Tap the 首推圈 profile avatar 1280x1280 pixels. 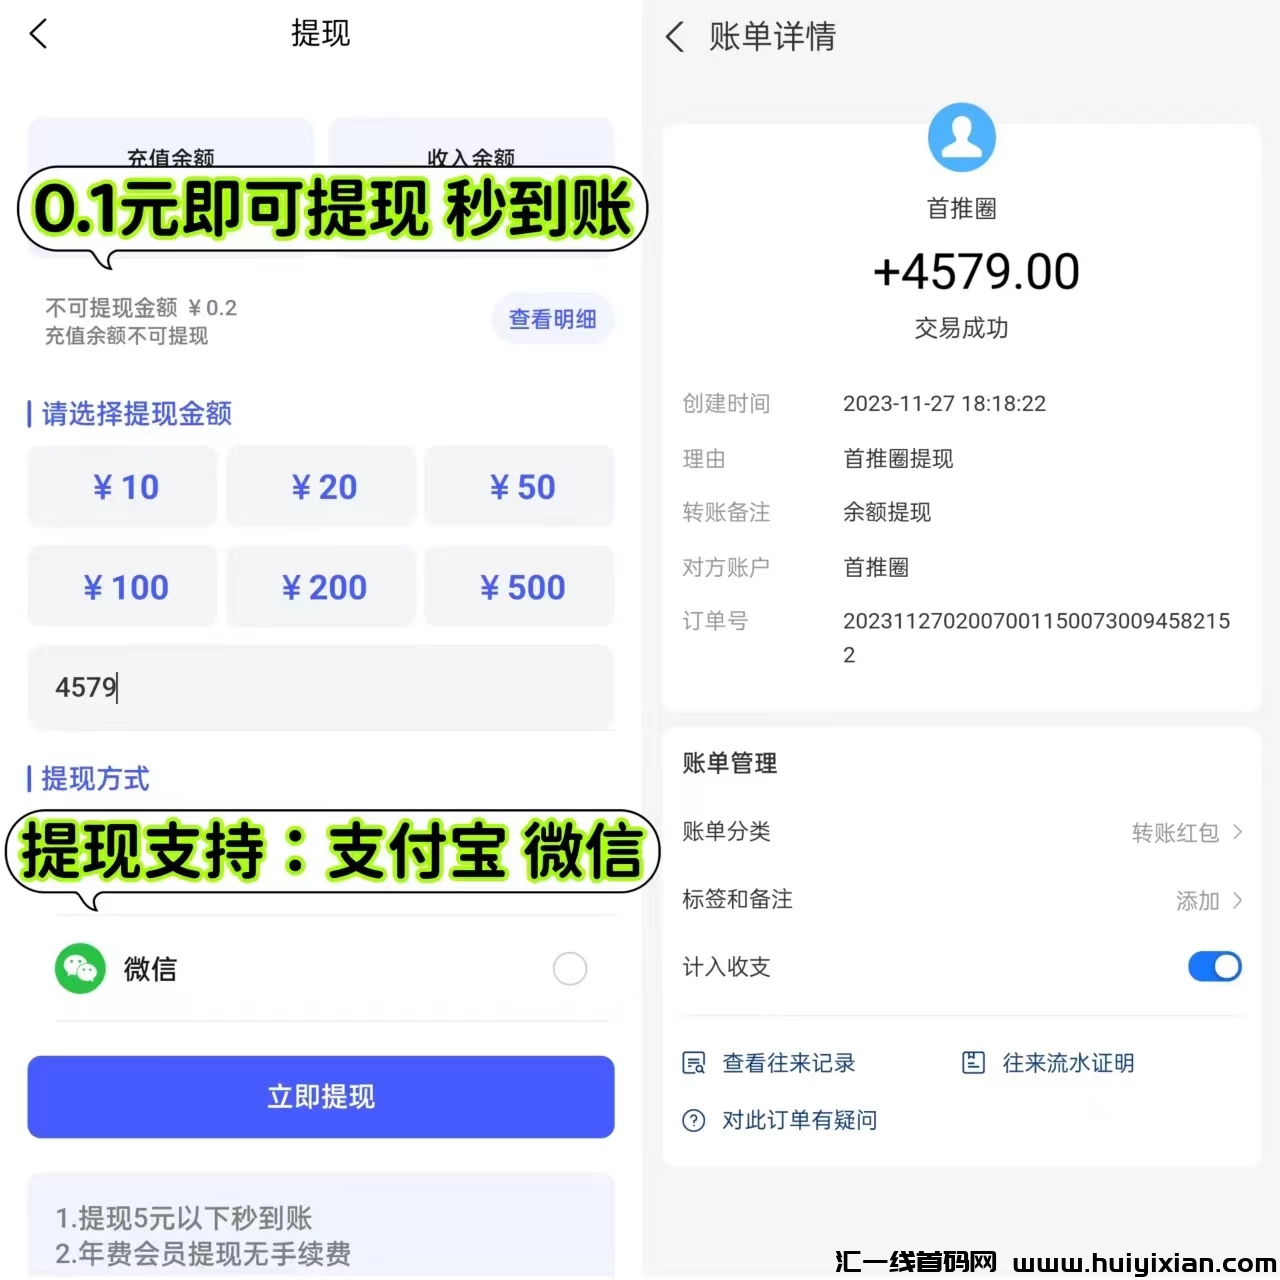click(961, 137)
